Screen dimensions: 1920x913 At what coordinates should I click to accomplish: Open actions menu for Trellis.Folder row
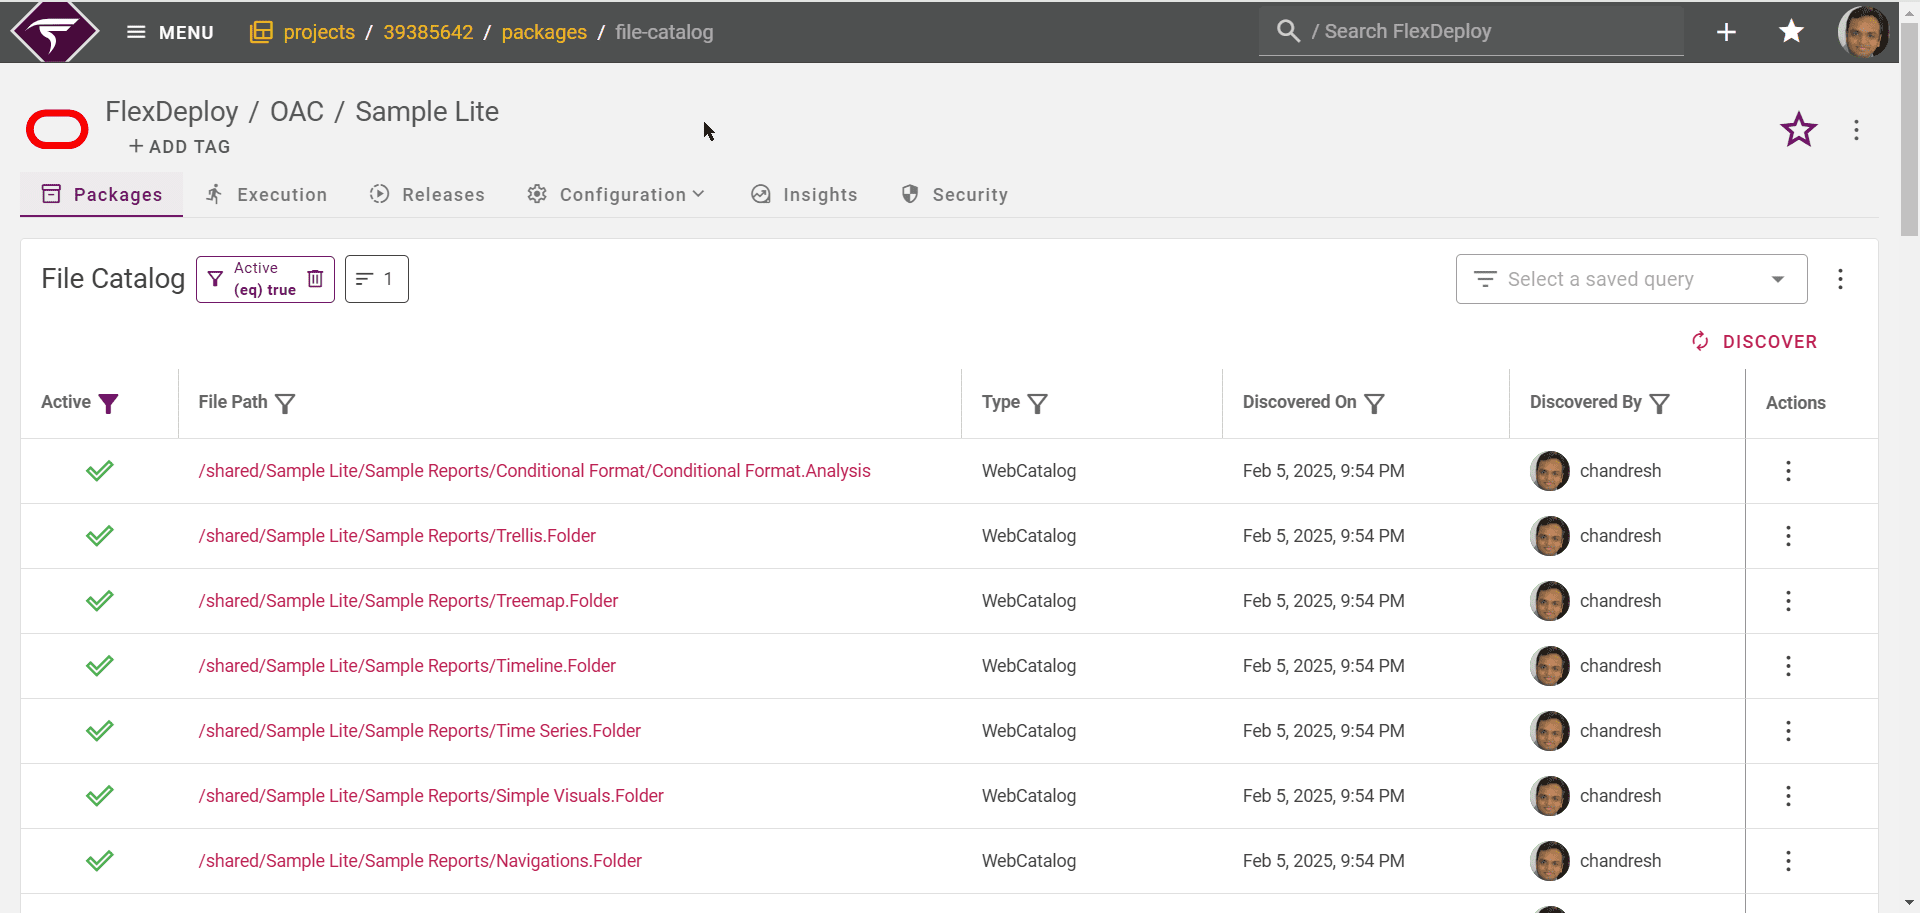tap(1788, 536)
